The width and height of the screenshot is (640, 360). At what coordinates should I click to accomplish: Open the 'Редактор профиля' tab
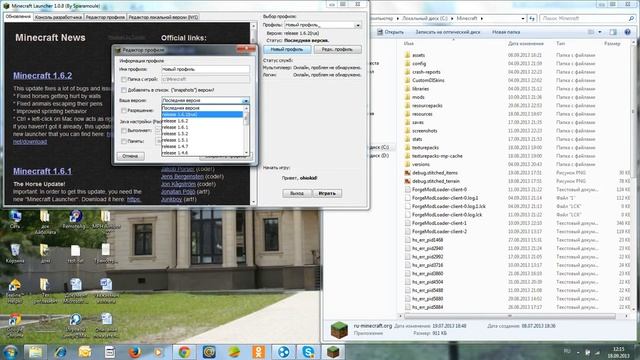[105, 17]
